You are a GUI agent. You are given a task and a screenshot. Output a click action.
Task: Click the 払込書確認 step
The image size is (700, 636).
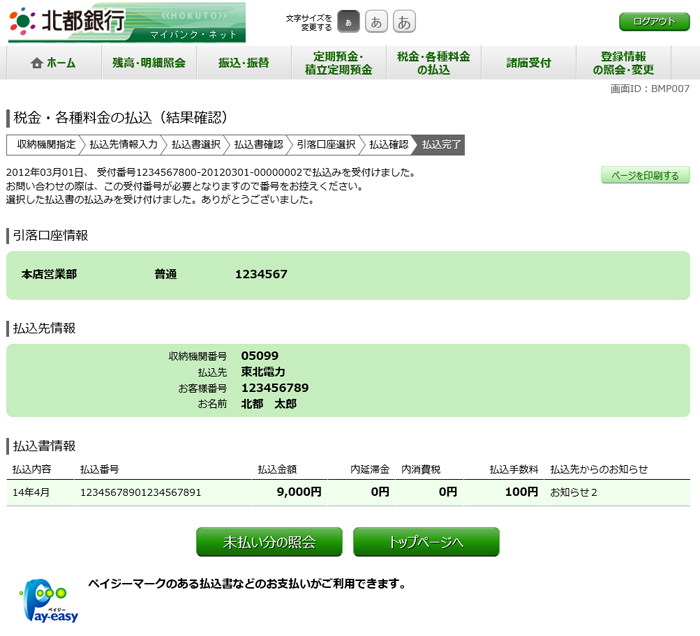tap(259, 145)
